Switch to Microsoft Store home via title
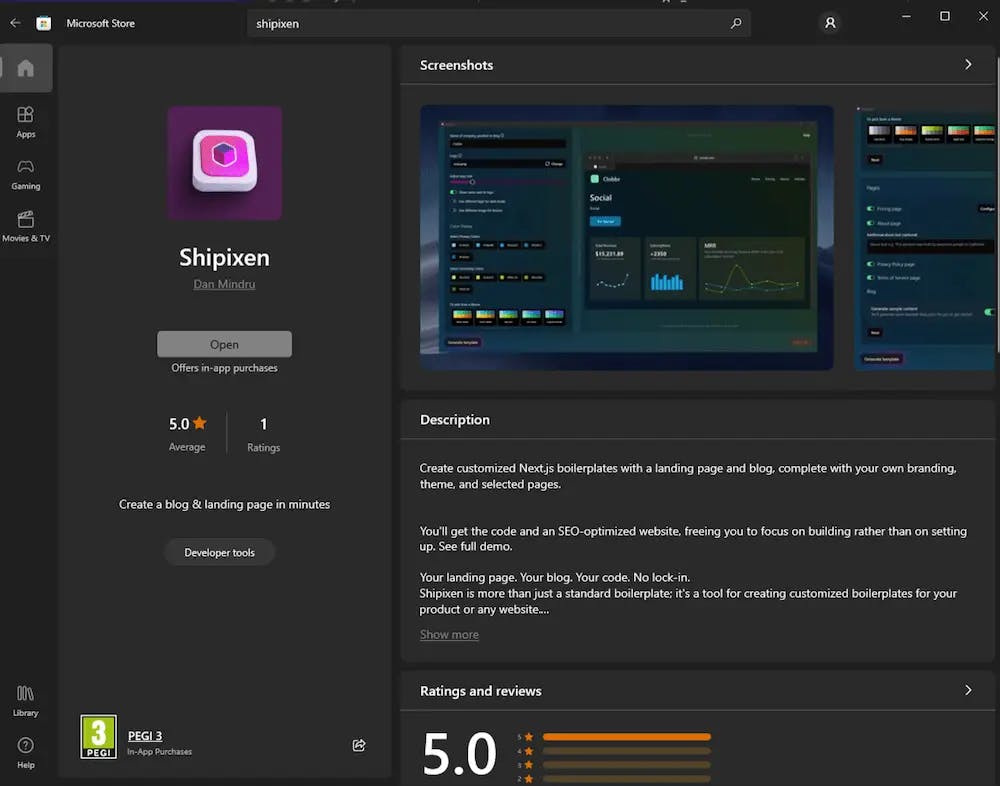The width and height of the screenshot is (1000, 786). (100, 23)
